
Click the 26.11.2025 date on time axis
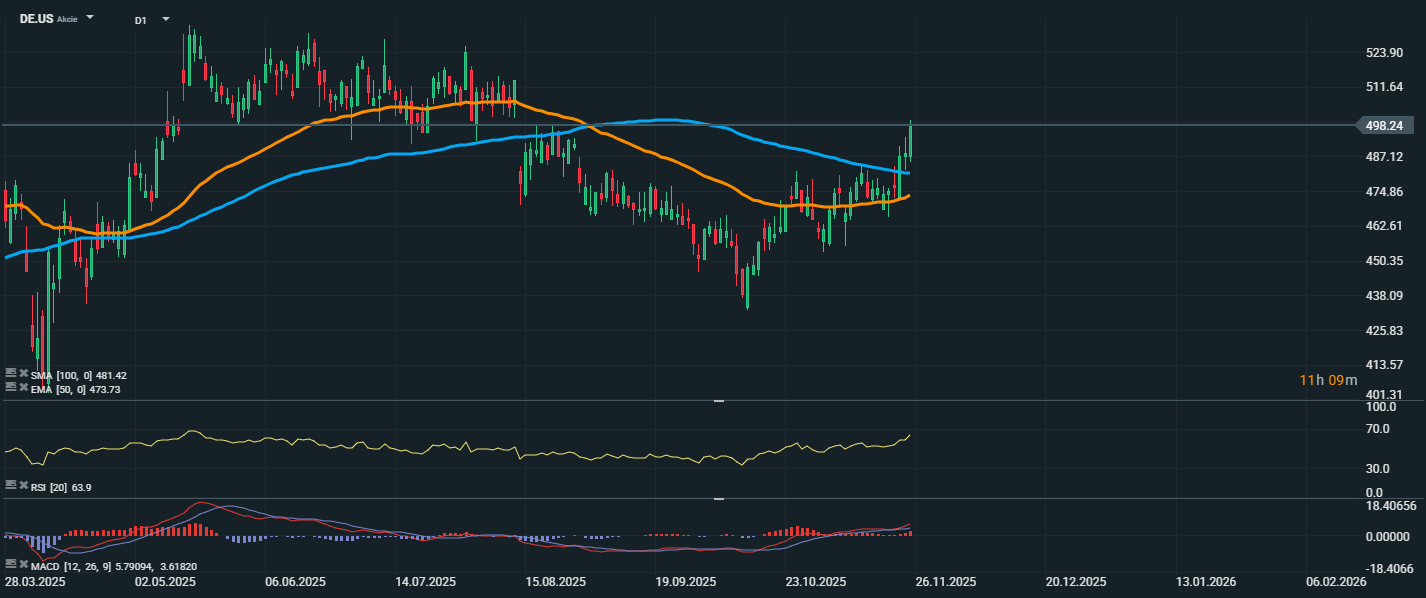[946, 581]
